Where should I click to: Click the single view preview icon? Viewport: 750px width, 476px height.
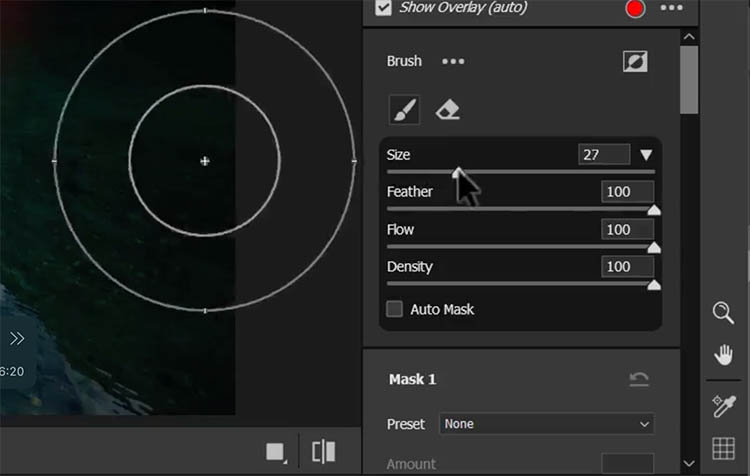[276, 452]
